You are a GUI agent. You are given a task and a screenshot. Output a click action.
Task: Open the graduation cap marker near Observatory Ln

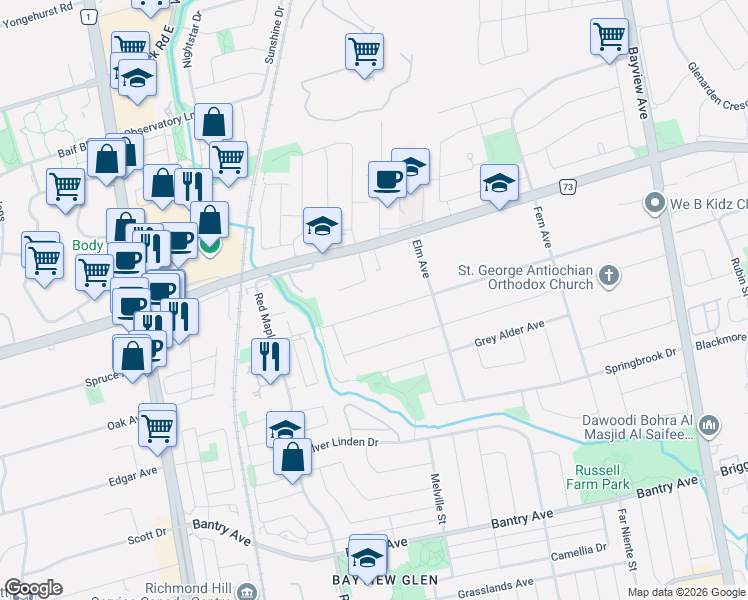tap(137, 78)
